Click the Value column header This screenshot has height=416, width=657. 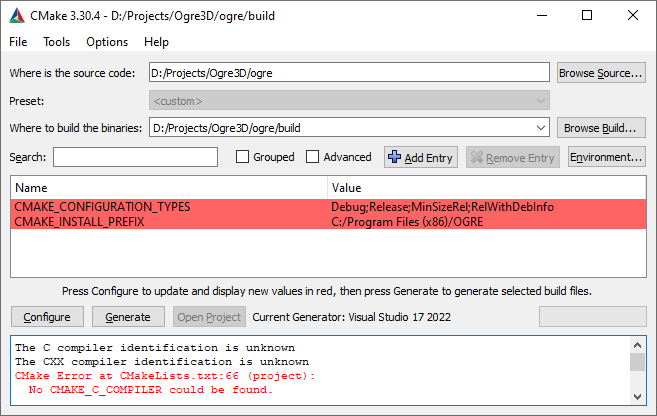point(486,188)
